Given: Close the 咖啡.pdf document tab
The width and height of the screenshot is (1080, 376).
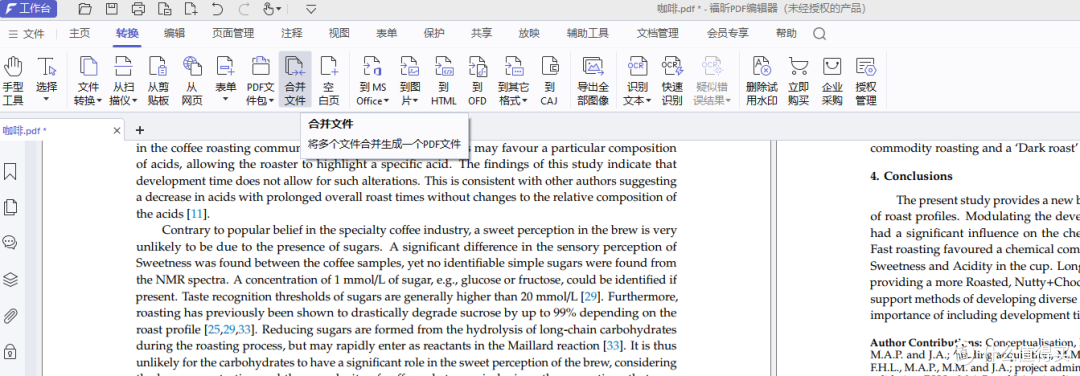Looking at the screenshot, I should tap(117, 130).
